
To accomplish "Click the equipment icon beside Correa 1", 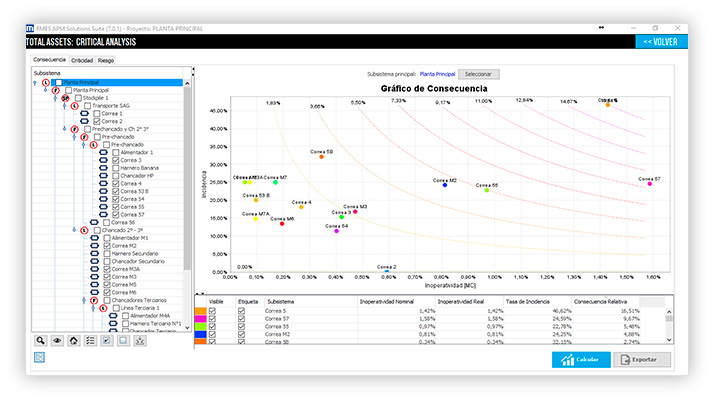I will click(84, 114).
